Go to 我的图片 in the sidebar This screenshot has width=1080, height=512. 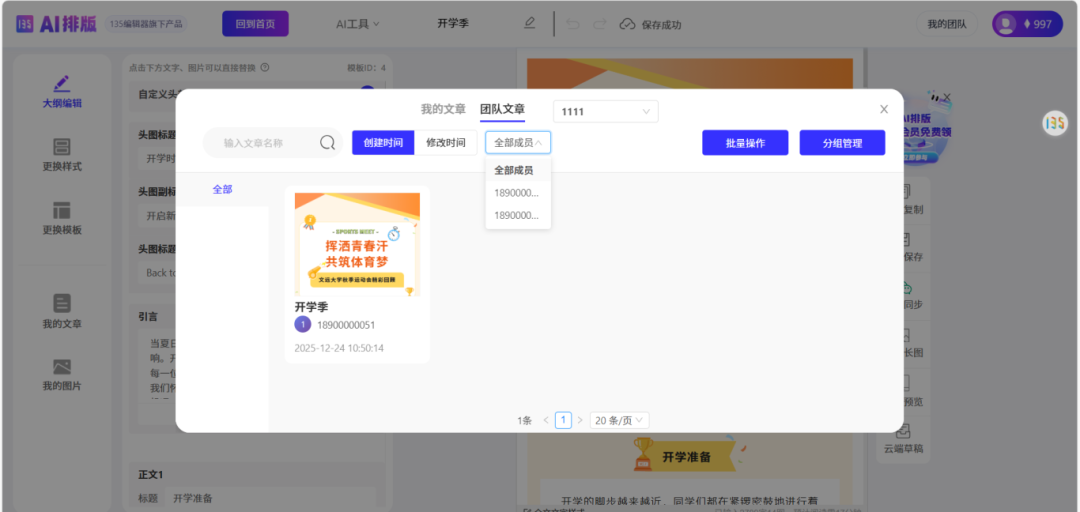coord(62,375)
